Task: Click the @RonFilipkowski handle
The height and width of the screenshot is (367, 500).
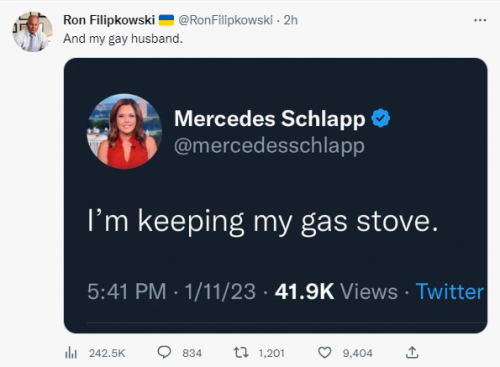Action: pos(226,20)
